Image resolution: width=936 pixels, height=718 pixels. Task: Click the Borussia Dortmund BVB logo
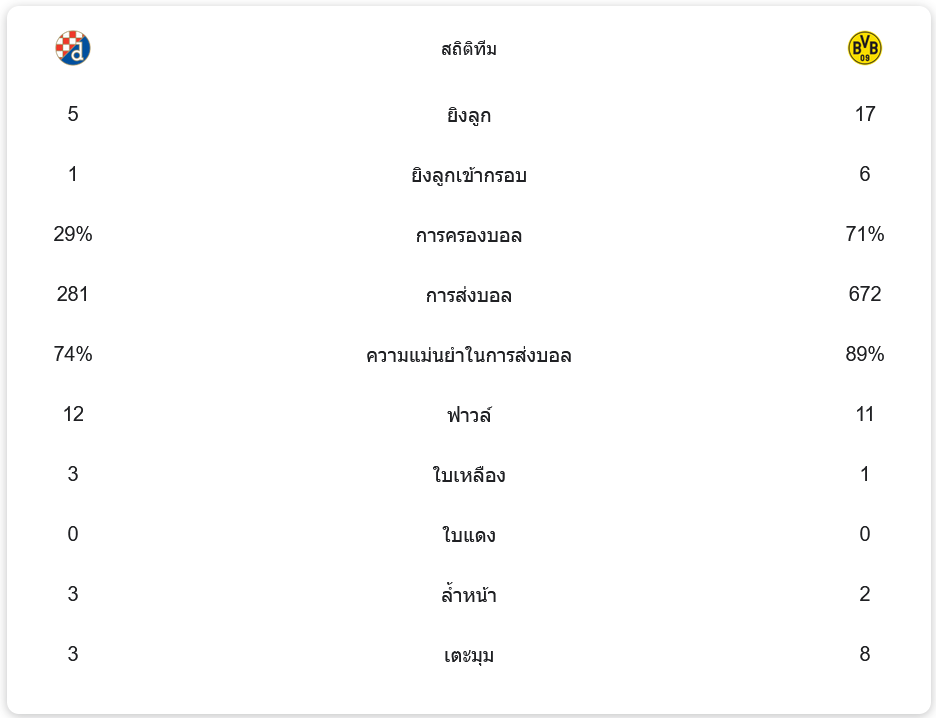click(864, 48)
